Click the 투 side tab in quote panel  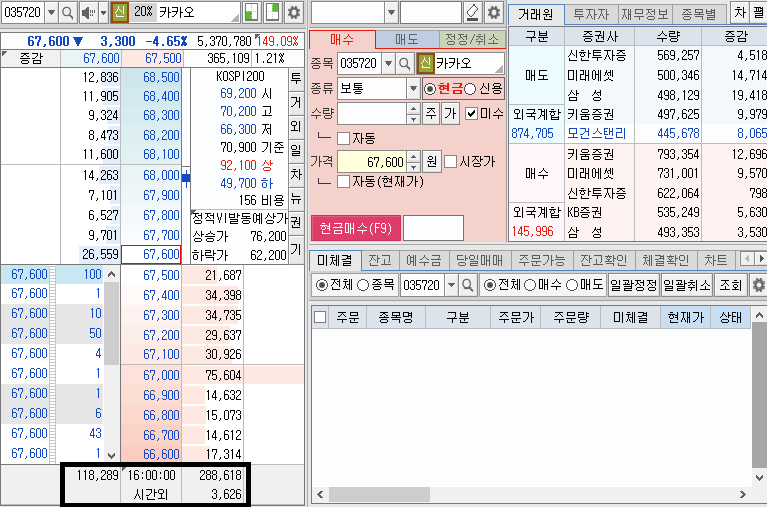pos(296,78)
